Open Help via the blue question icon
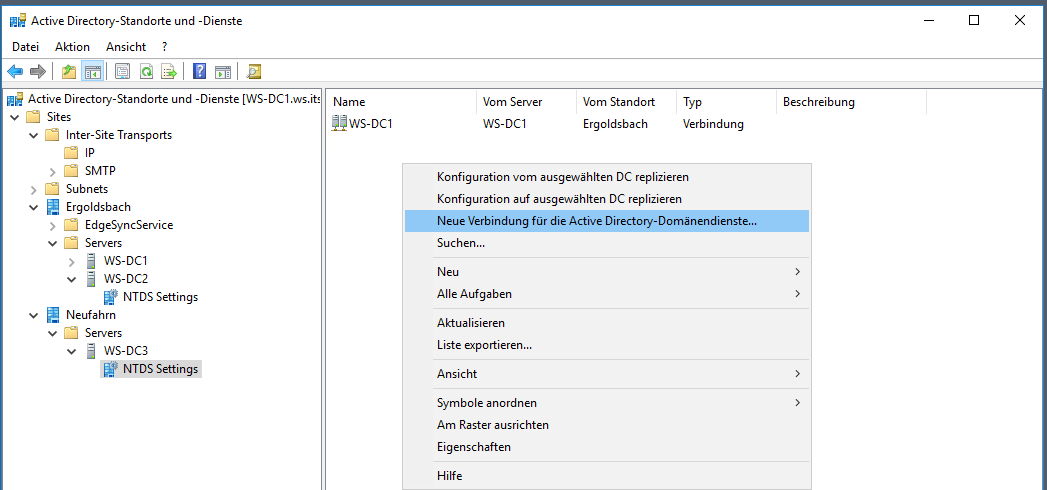The height and width of the screenshot is (490, 1047). point(199,71)
